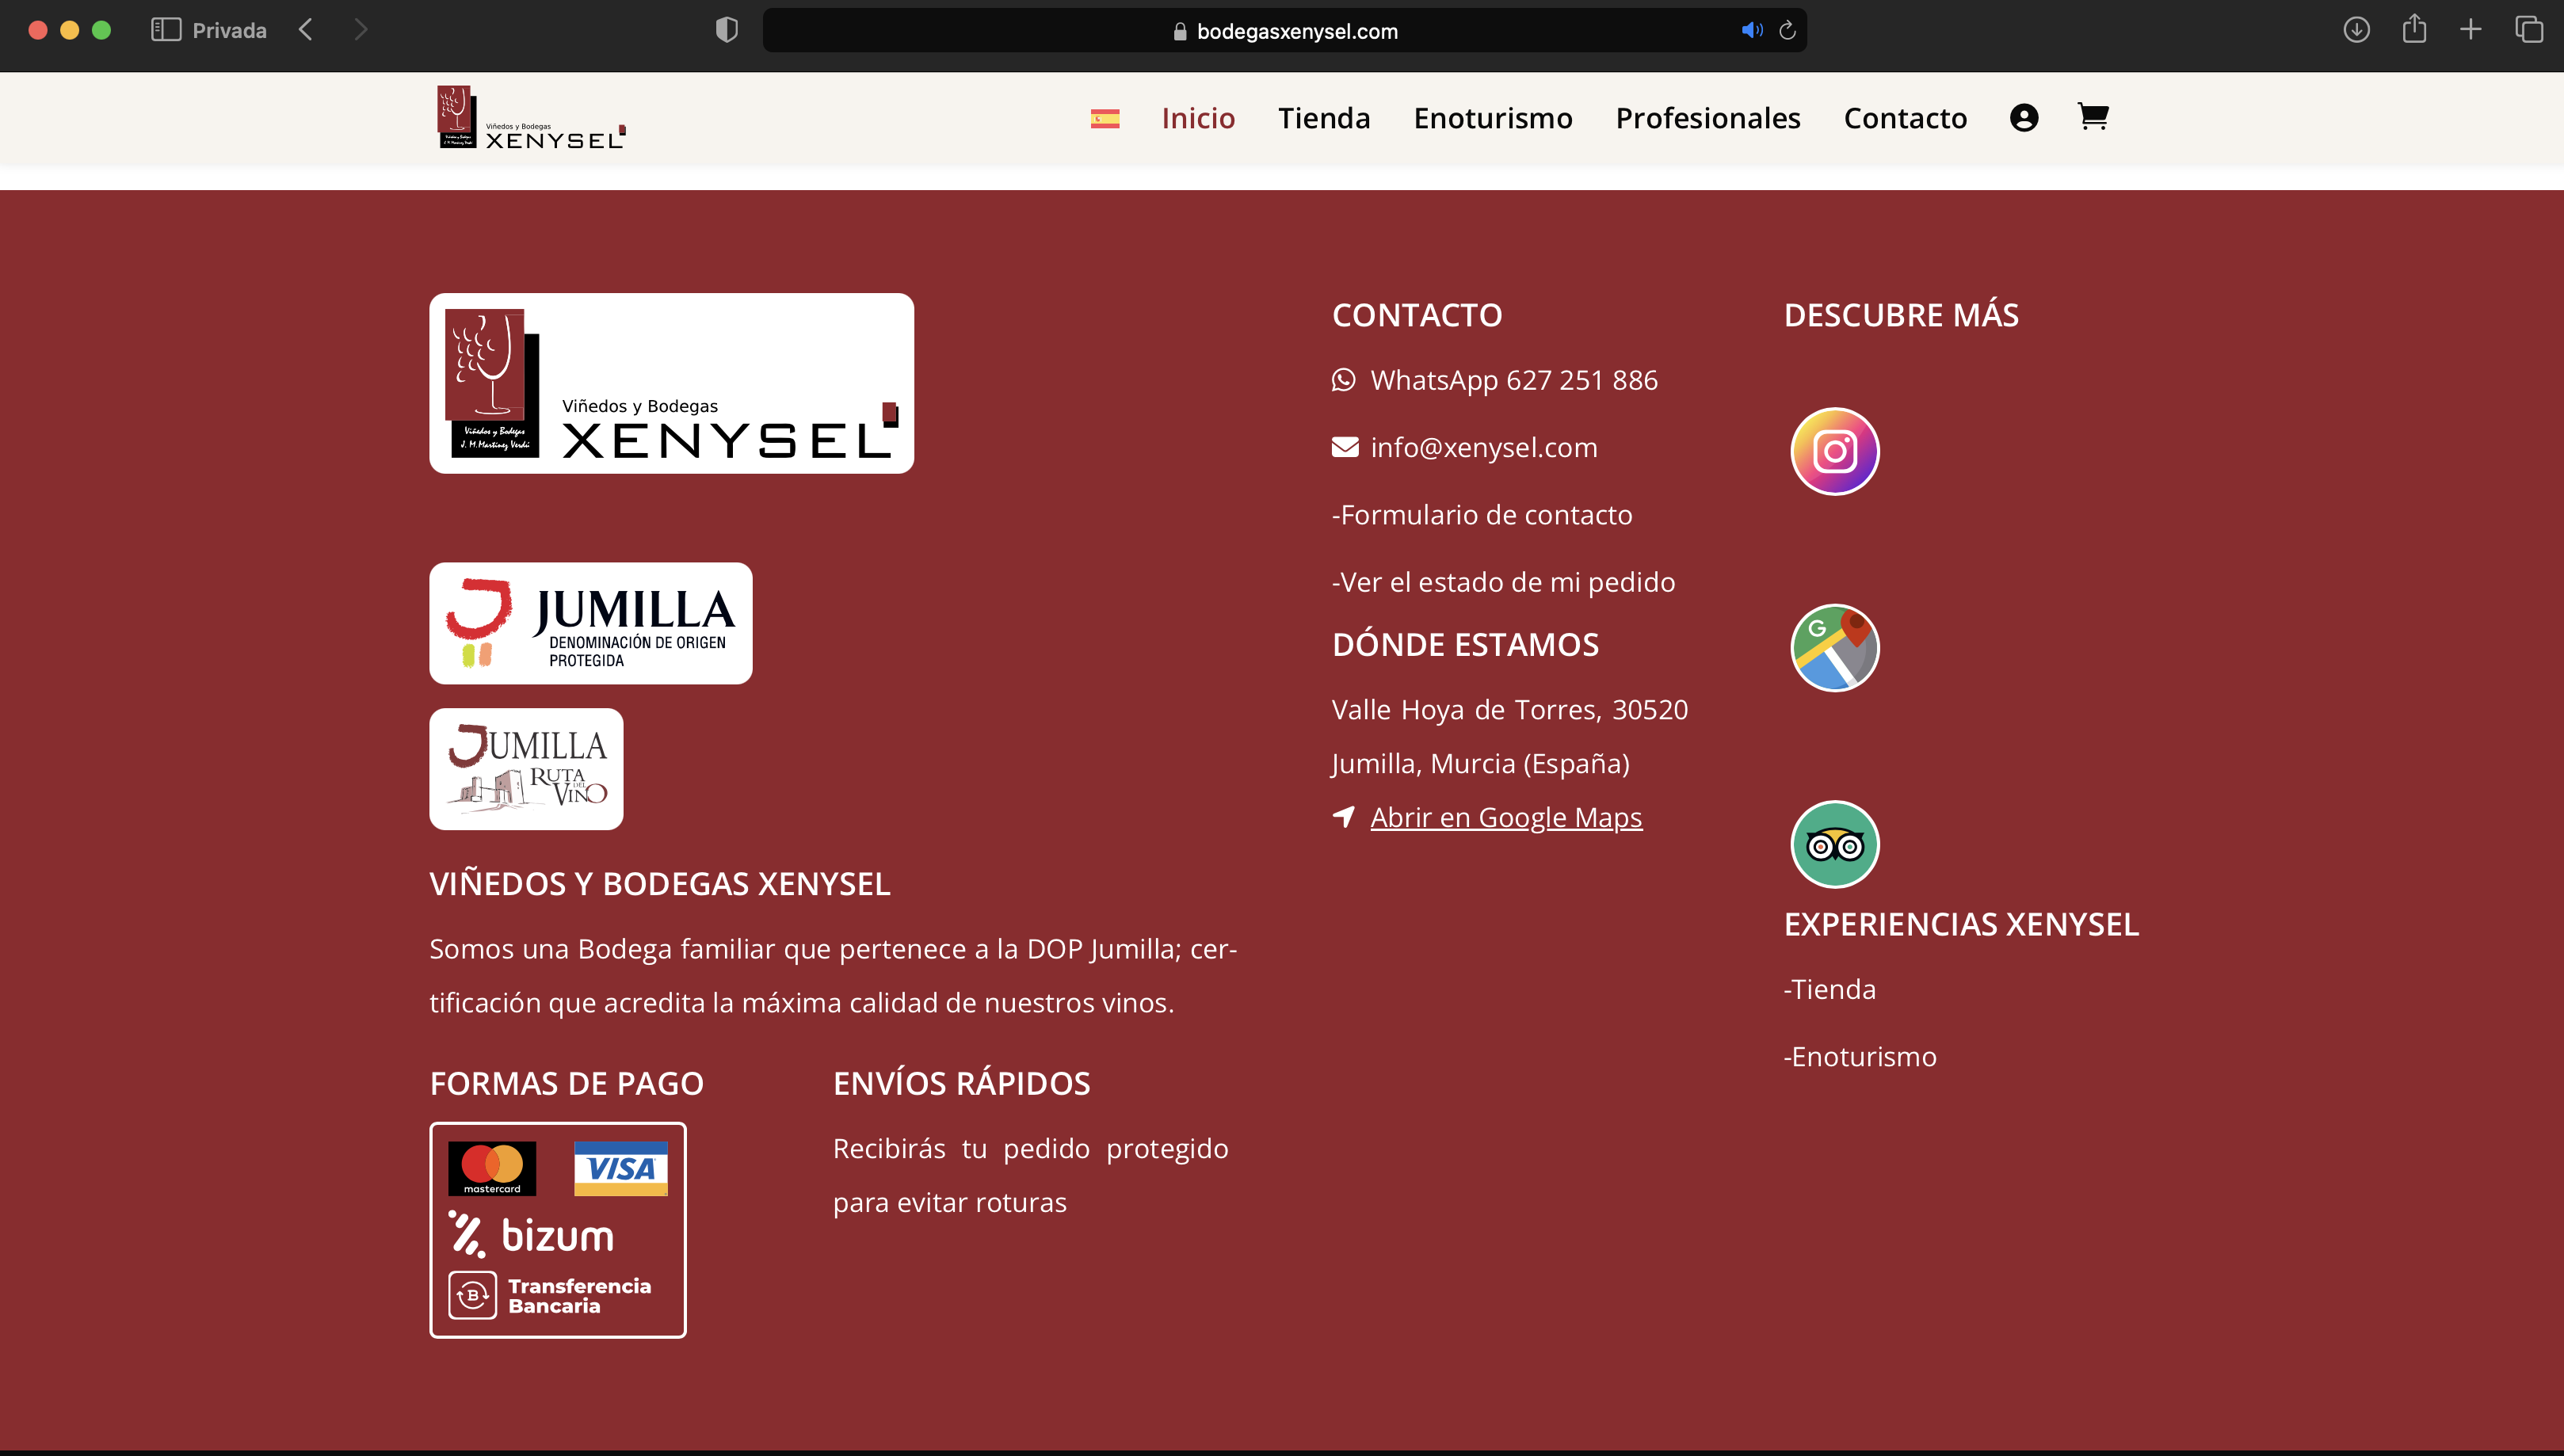The height and width of the screenshot is (1456, 2564).
Task: Click the Transferencia Bancaria payment logo
Action: pyautogui.click(x=550, y=1295)
